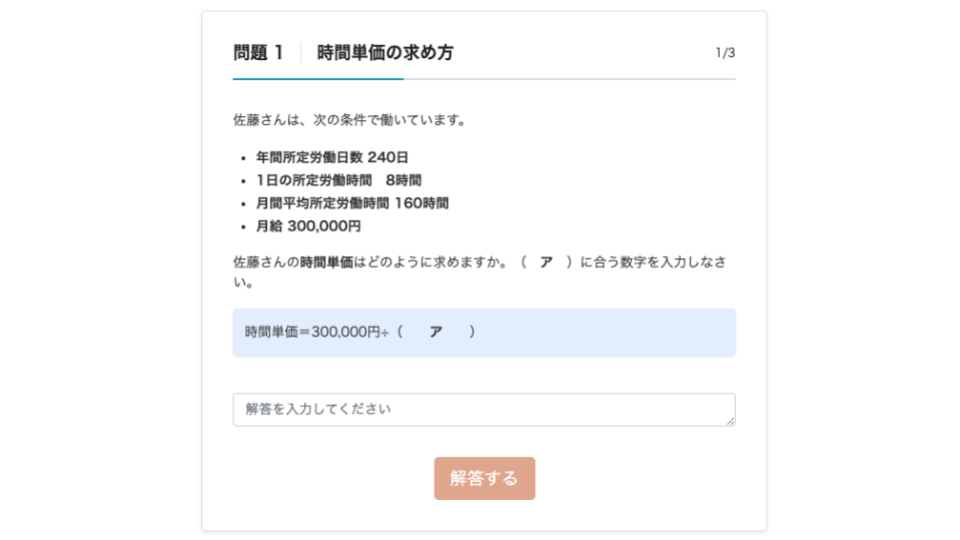
Task: Click the 解答を入力してください placeholder text
Action: click(318, 409)
